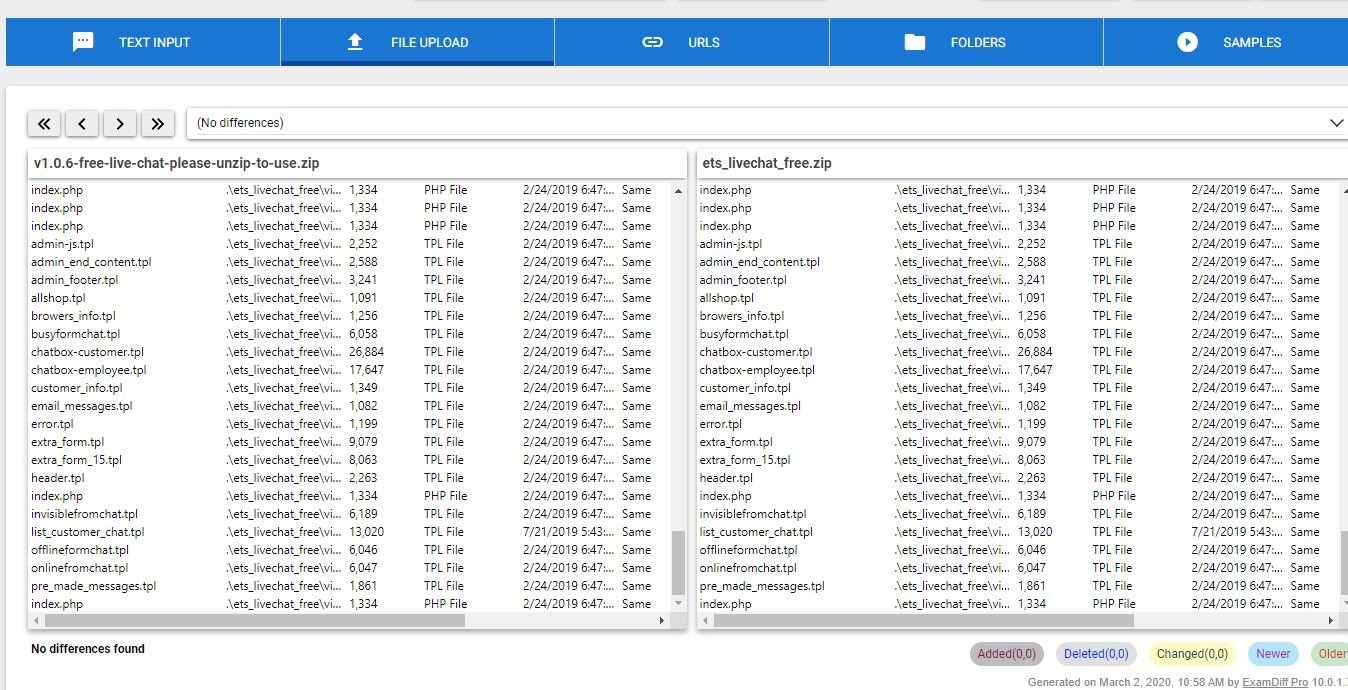
Task: Select browers_info.tpl in the left pane
Action: point(73,316)
